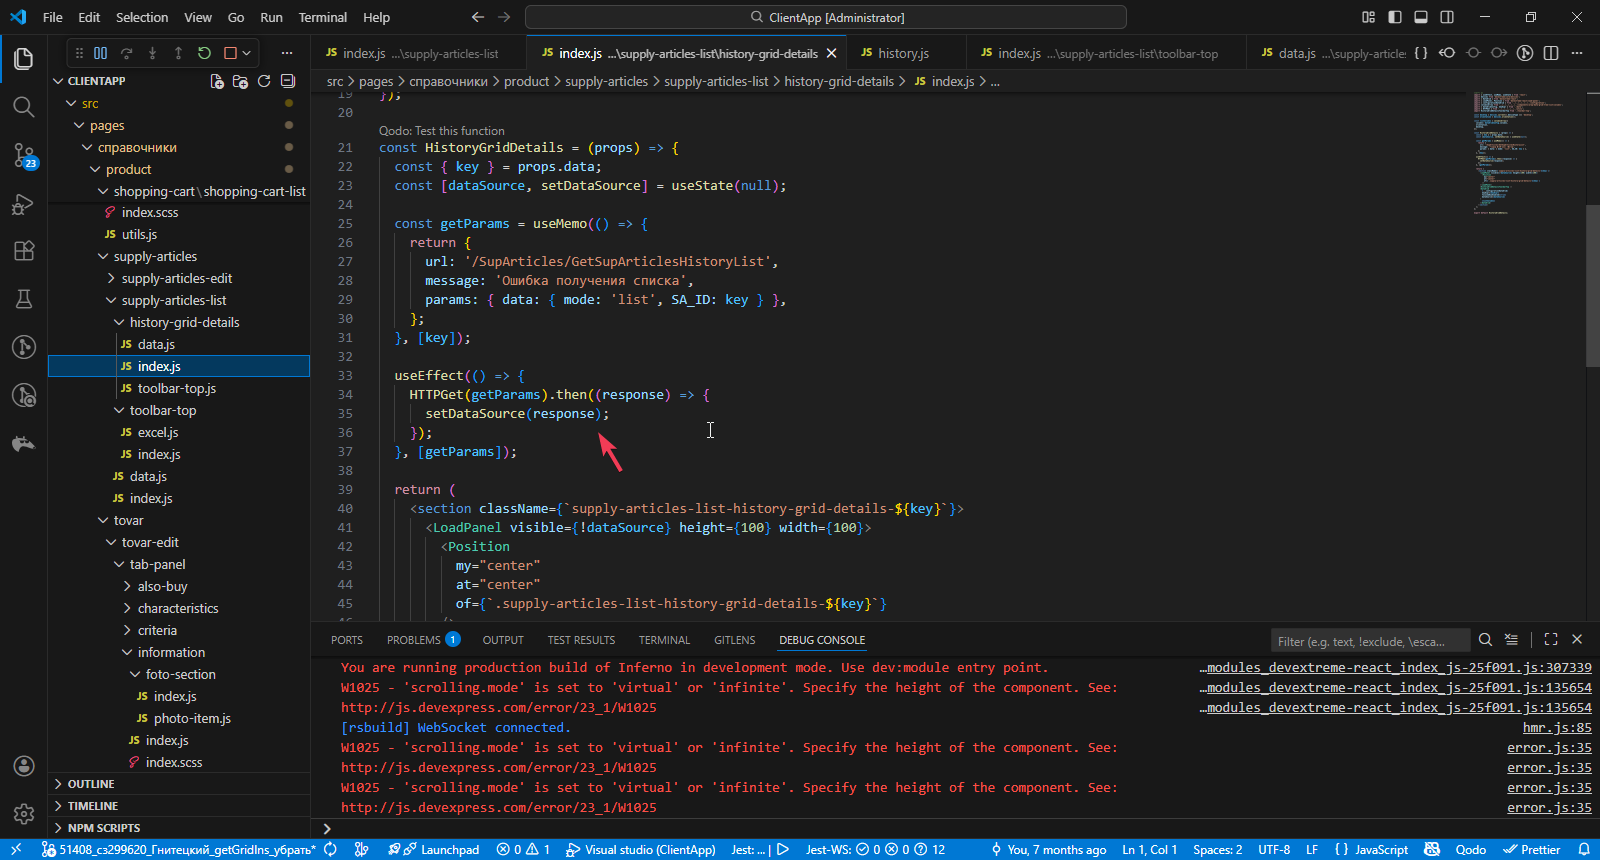Image resolution: width=1600 pixels, height=860 pixels.
Task: Open the Explorer view in activity bar
Action: pyautogui.click(x=24, y=59)
